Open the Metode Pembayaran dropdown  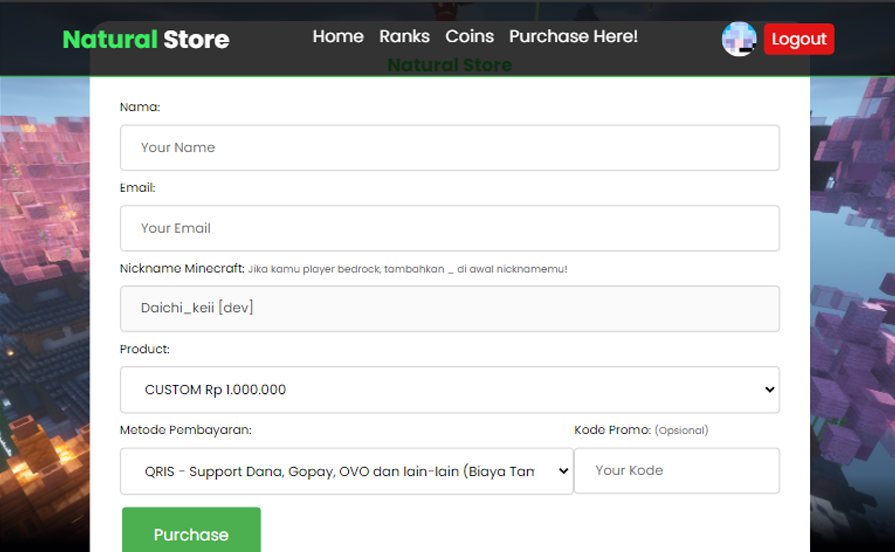tap(346, 471)
